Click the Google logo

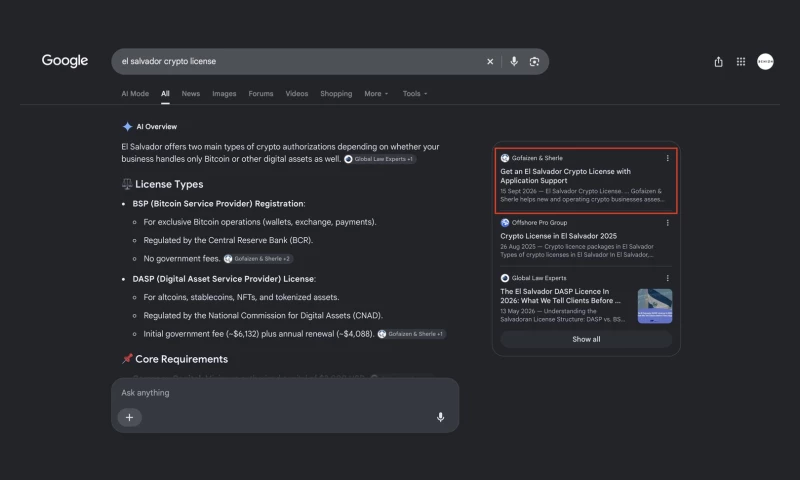point(65,61)
